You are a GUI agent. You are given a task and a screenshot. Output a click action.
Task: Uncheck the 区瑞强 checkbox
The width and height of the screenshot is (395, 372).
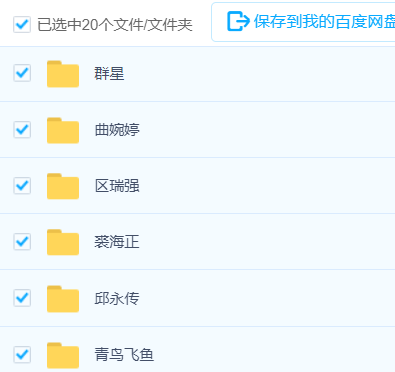(22, 185)
